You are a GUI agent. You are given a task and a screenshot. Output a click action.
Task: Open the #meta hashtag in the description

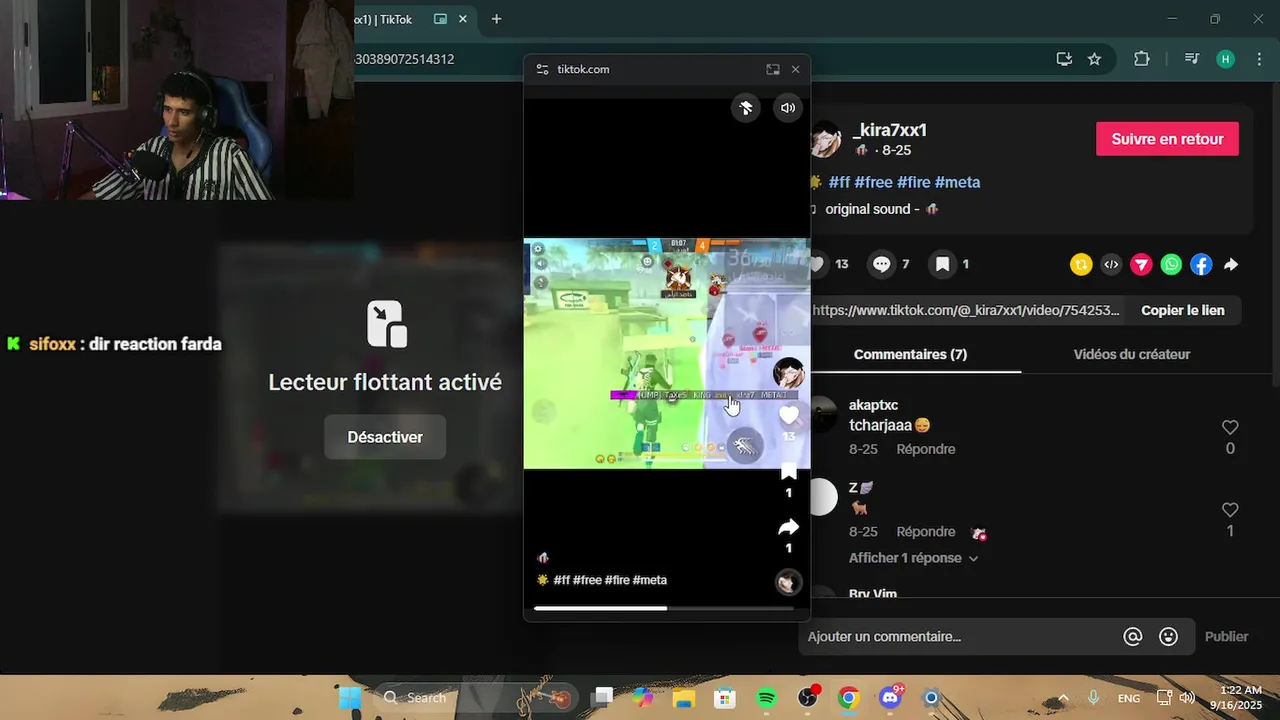[957, 182]
